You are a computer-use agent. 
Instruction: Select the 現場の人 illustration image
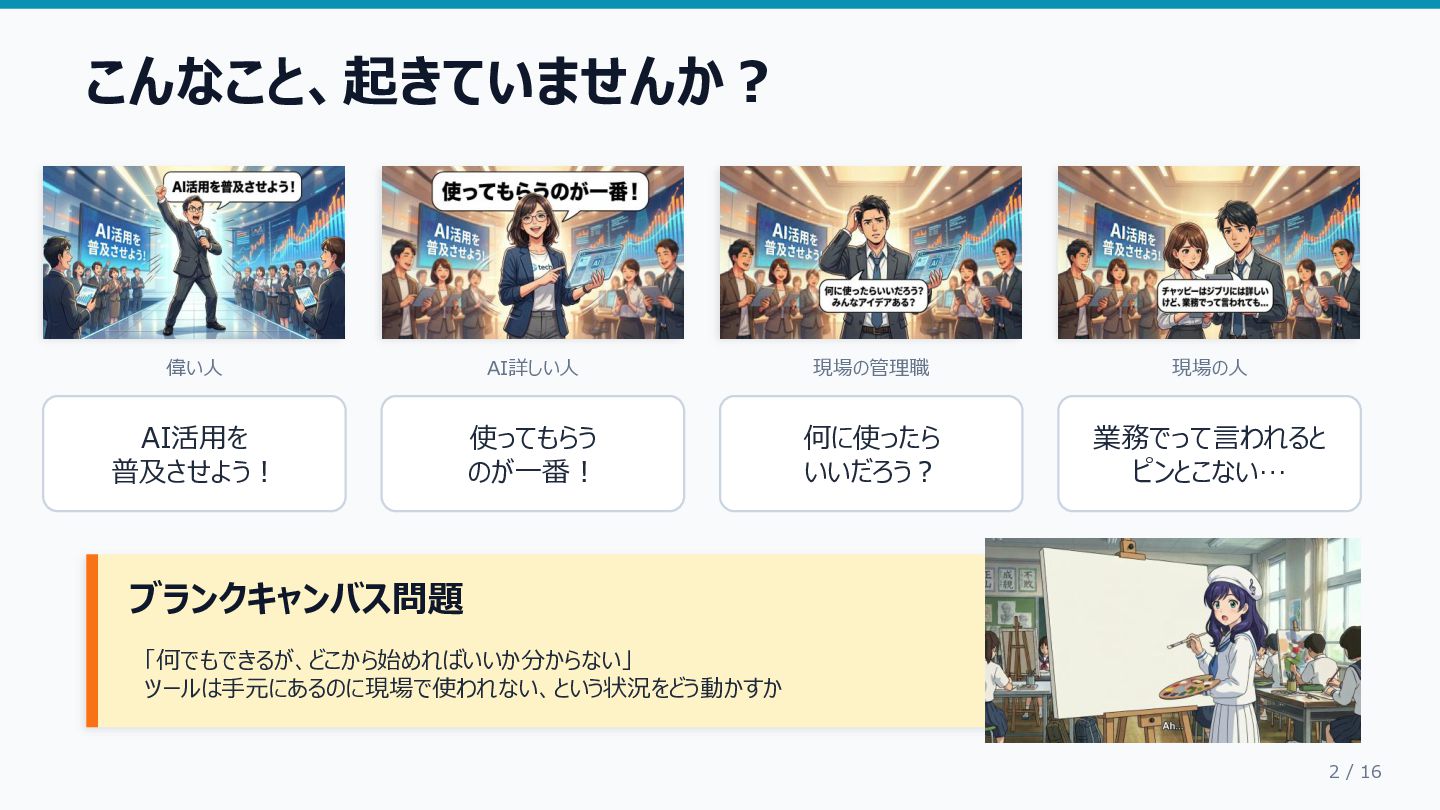[1209, 252]
